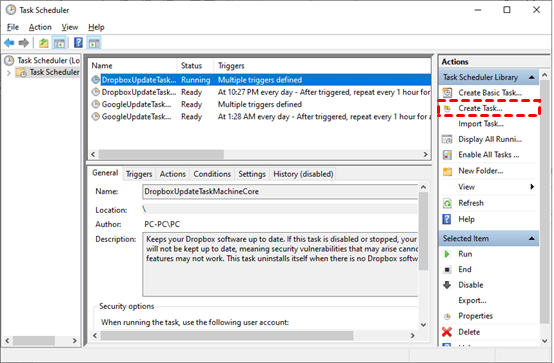The image size is (554, 363).
Task: Click the task list horizontal scrollbar thumb
Action: [161, 154]
